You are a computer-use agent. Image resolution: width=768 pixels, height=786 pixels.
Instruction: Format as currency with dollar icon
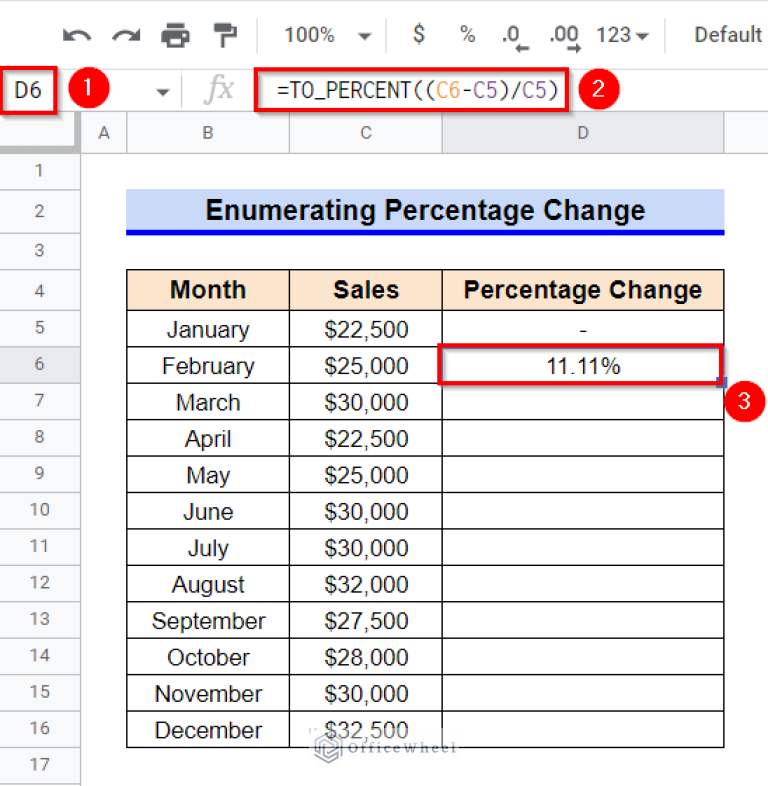[419, 35]
